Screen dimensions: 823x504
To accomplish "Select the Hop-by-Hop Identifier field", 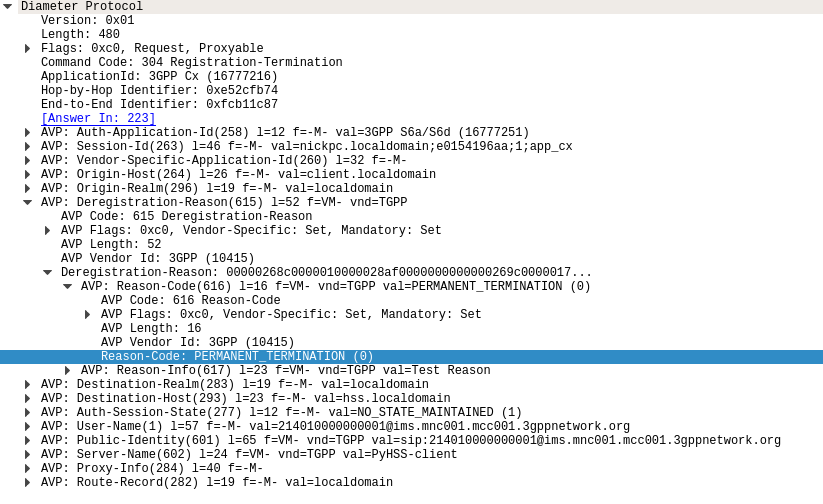I will [x=160, y=90].
